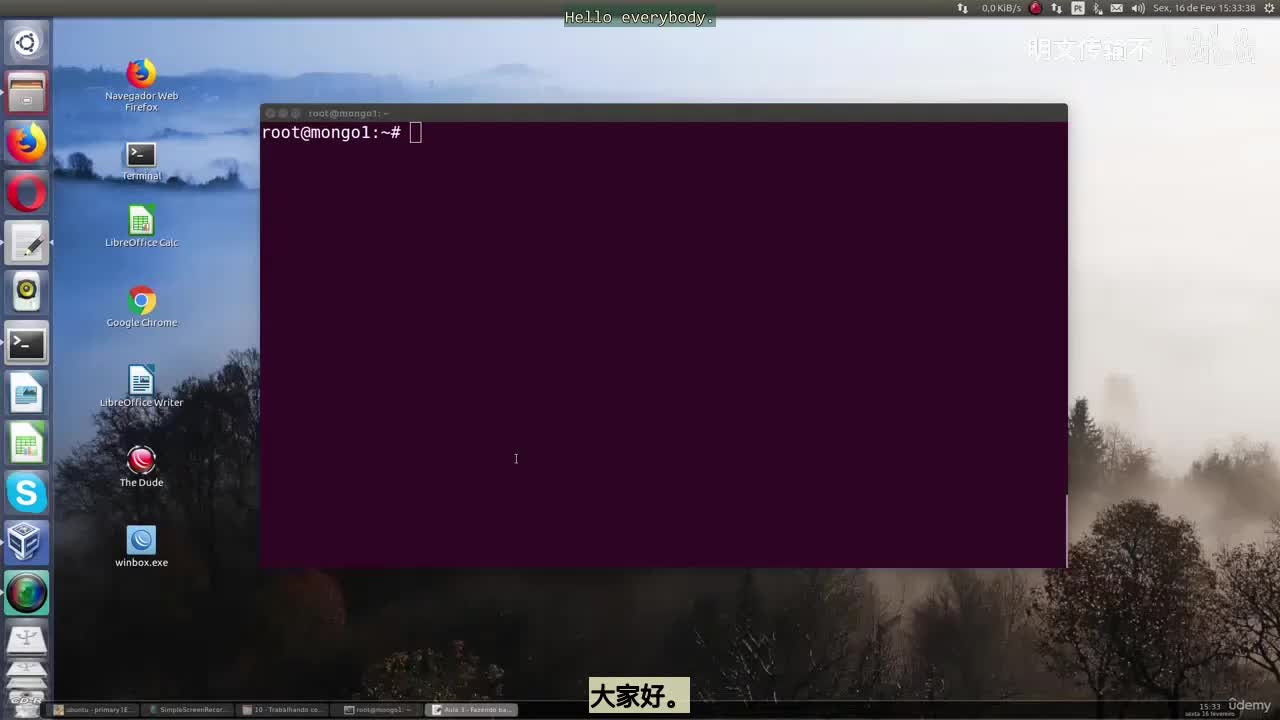The height and width of the screenshot is (720, 1280).
Task: Click the red record indicator in top panel
Action: coord(1035,8)
